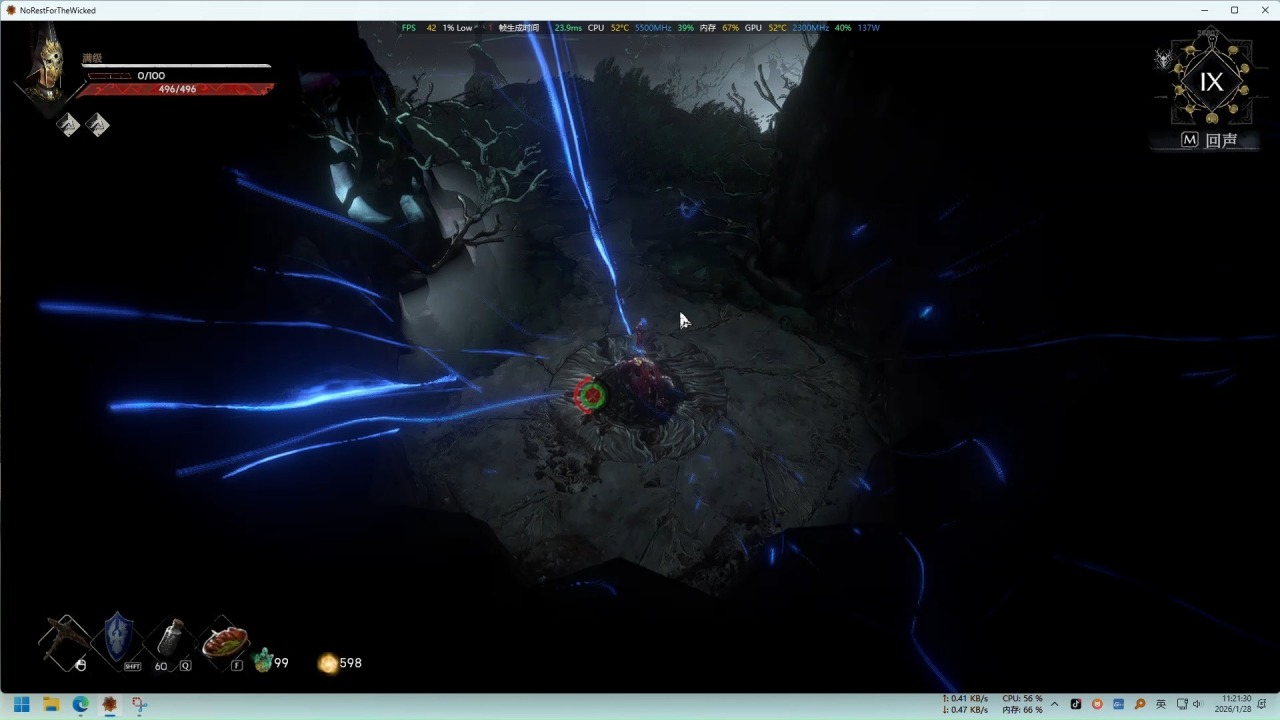1280x720 pixels.
Task: Click the 满级 level label
Action: (92, 58)
